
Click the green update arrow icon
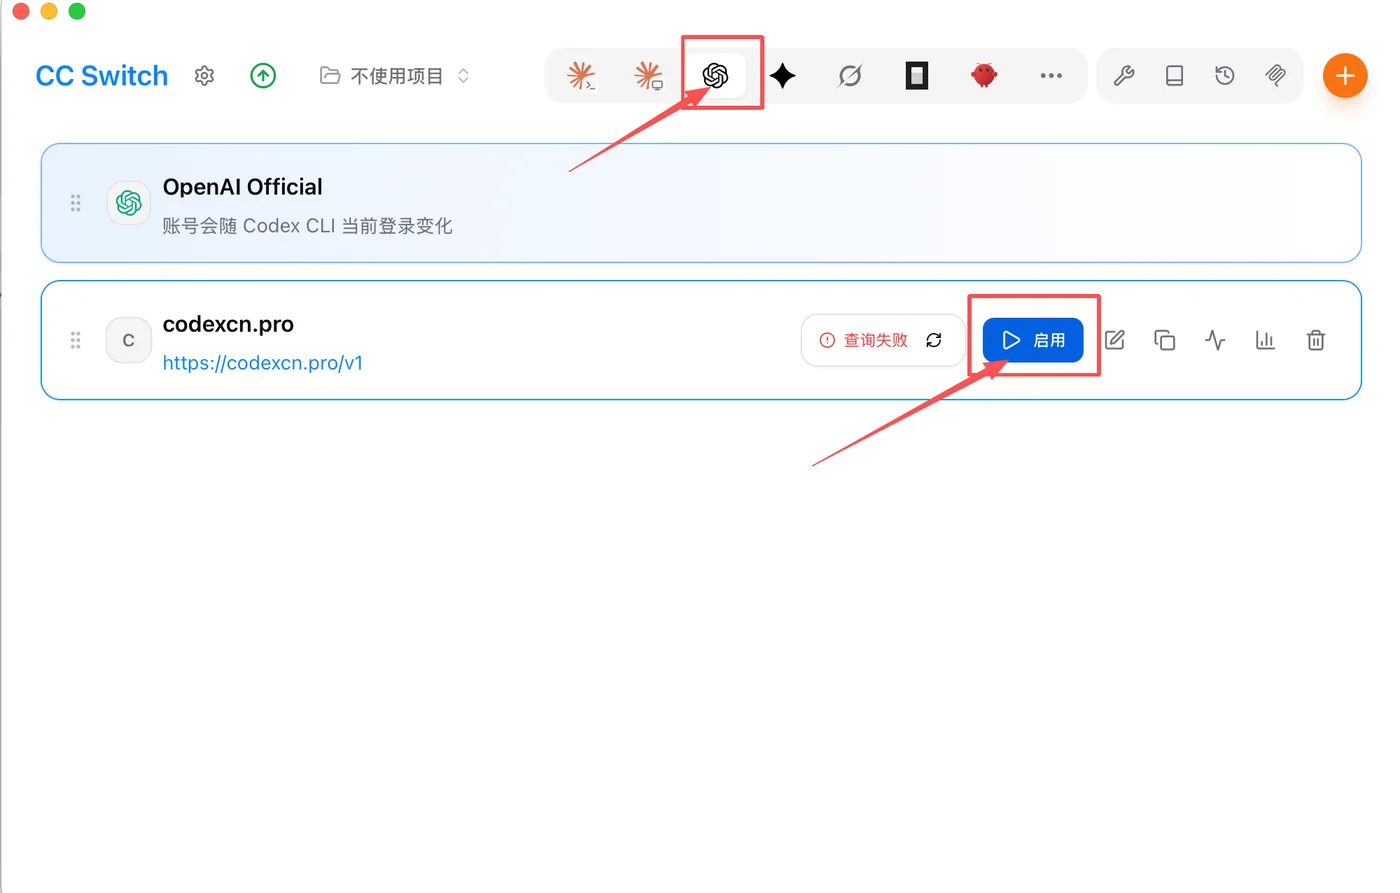[x=263, y=76]
